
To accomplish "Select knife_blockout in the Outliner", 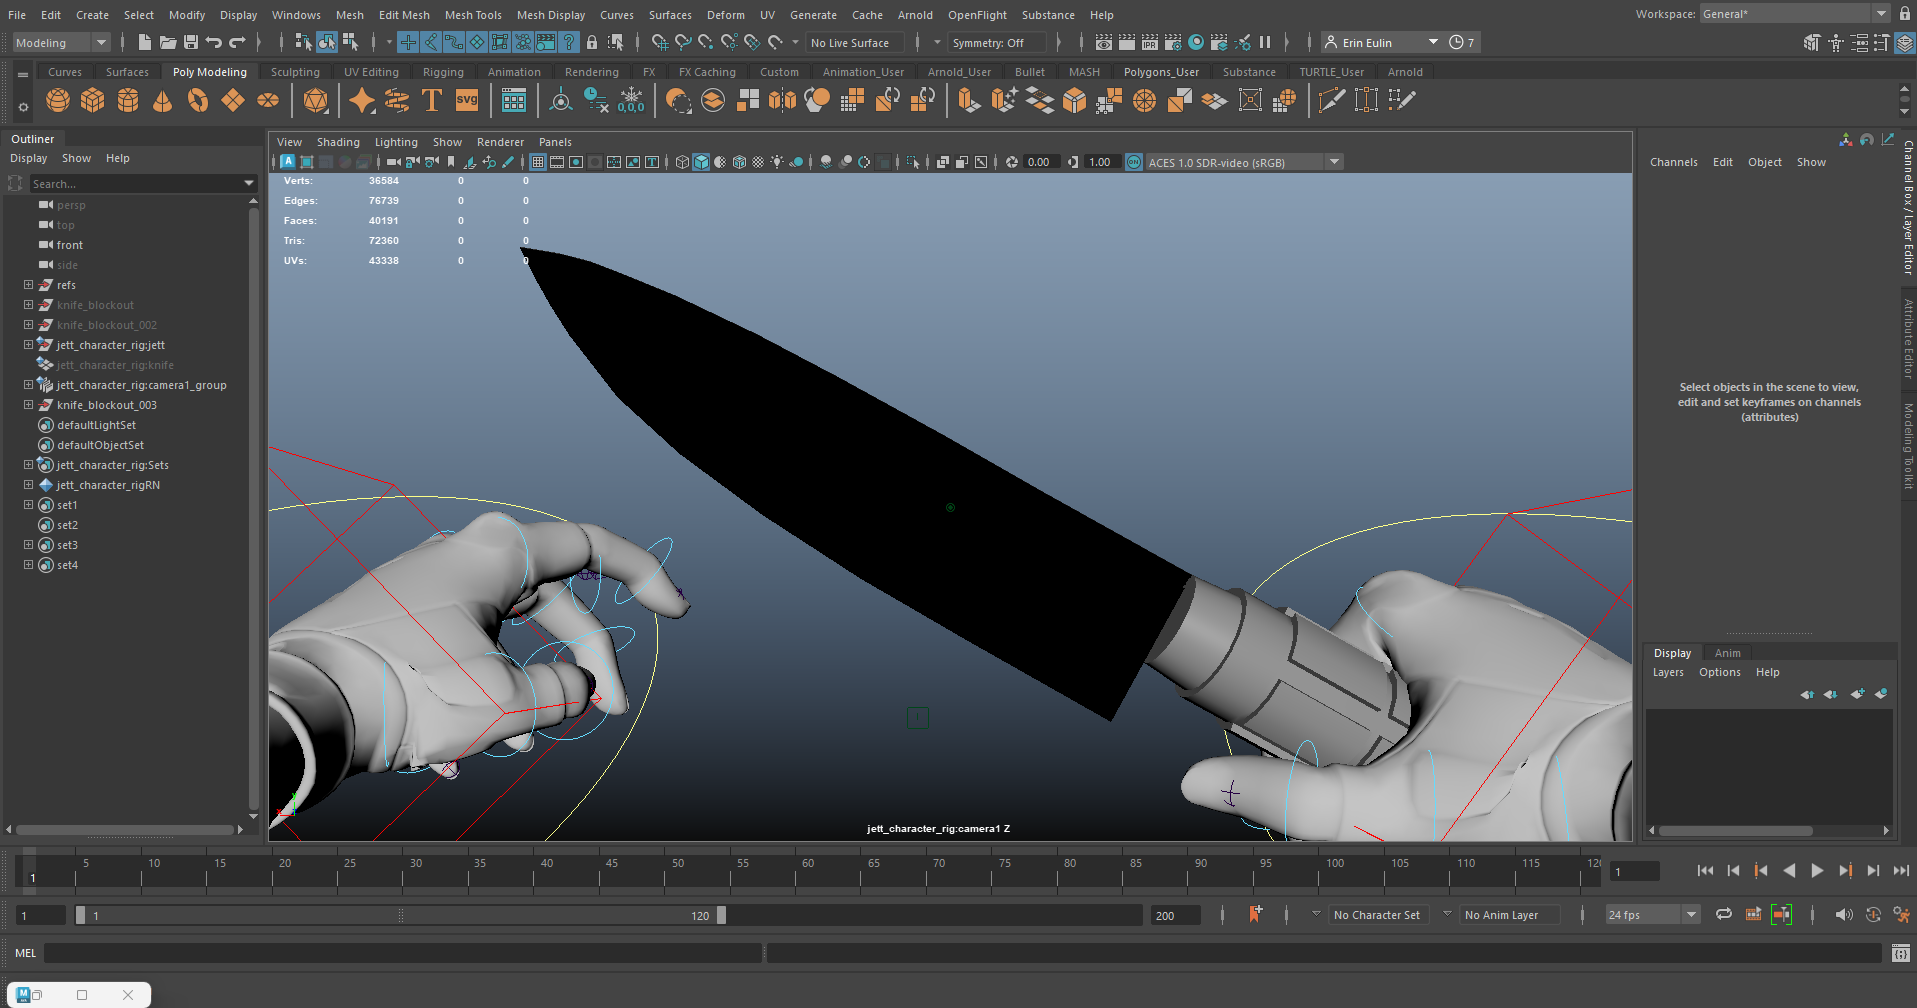I will [x=95, y=305].
